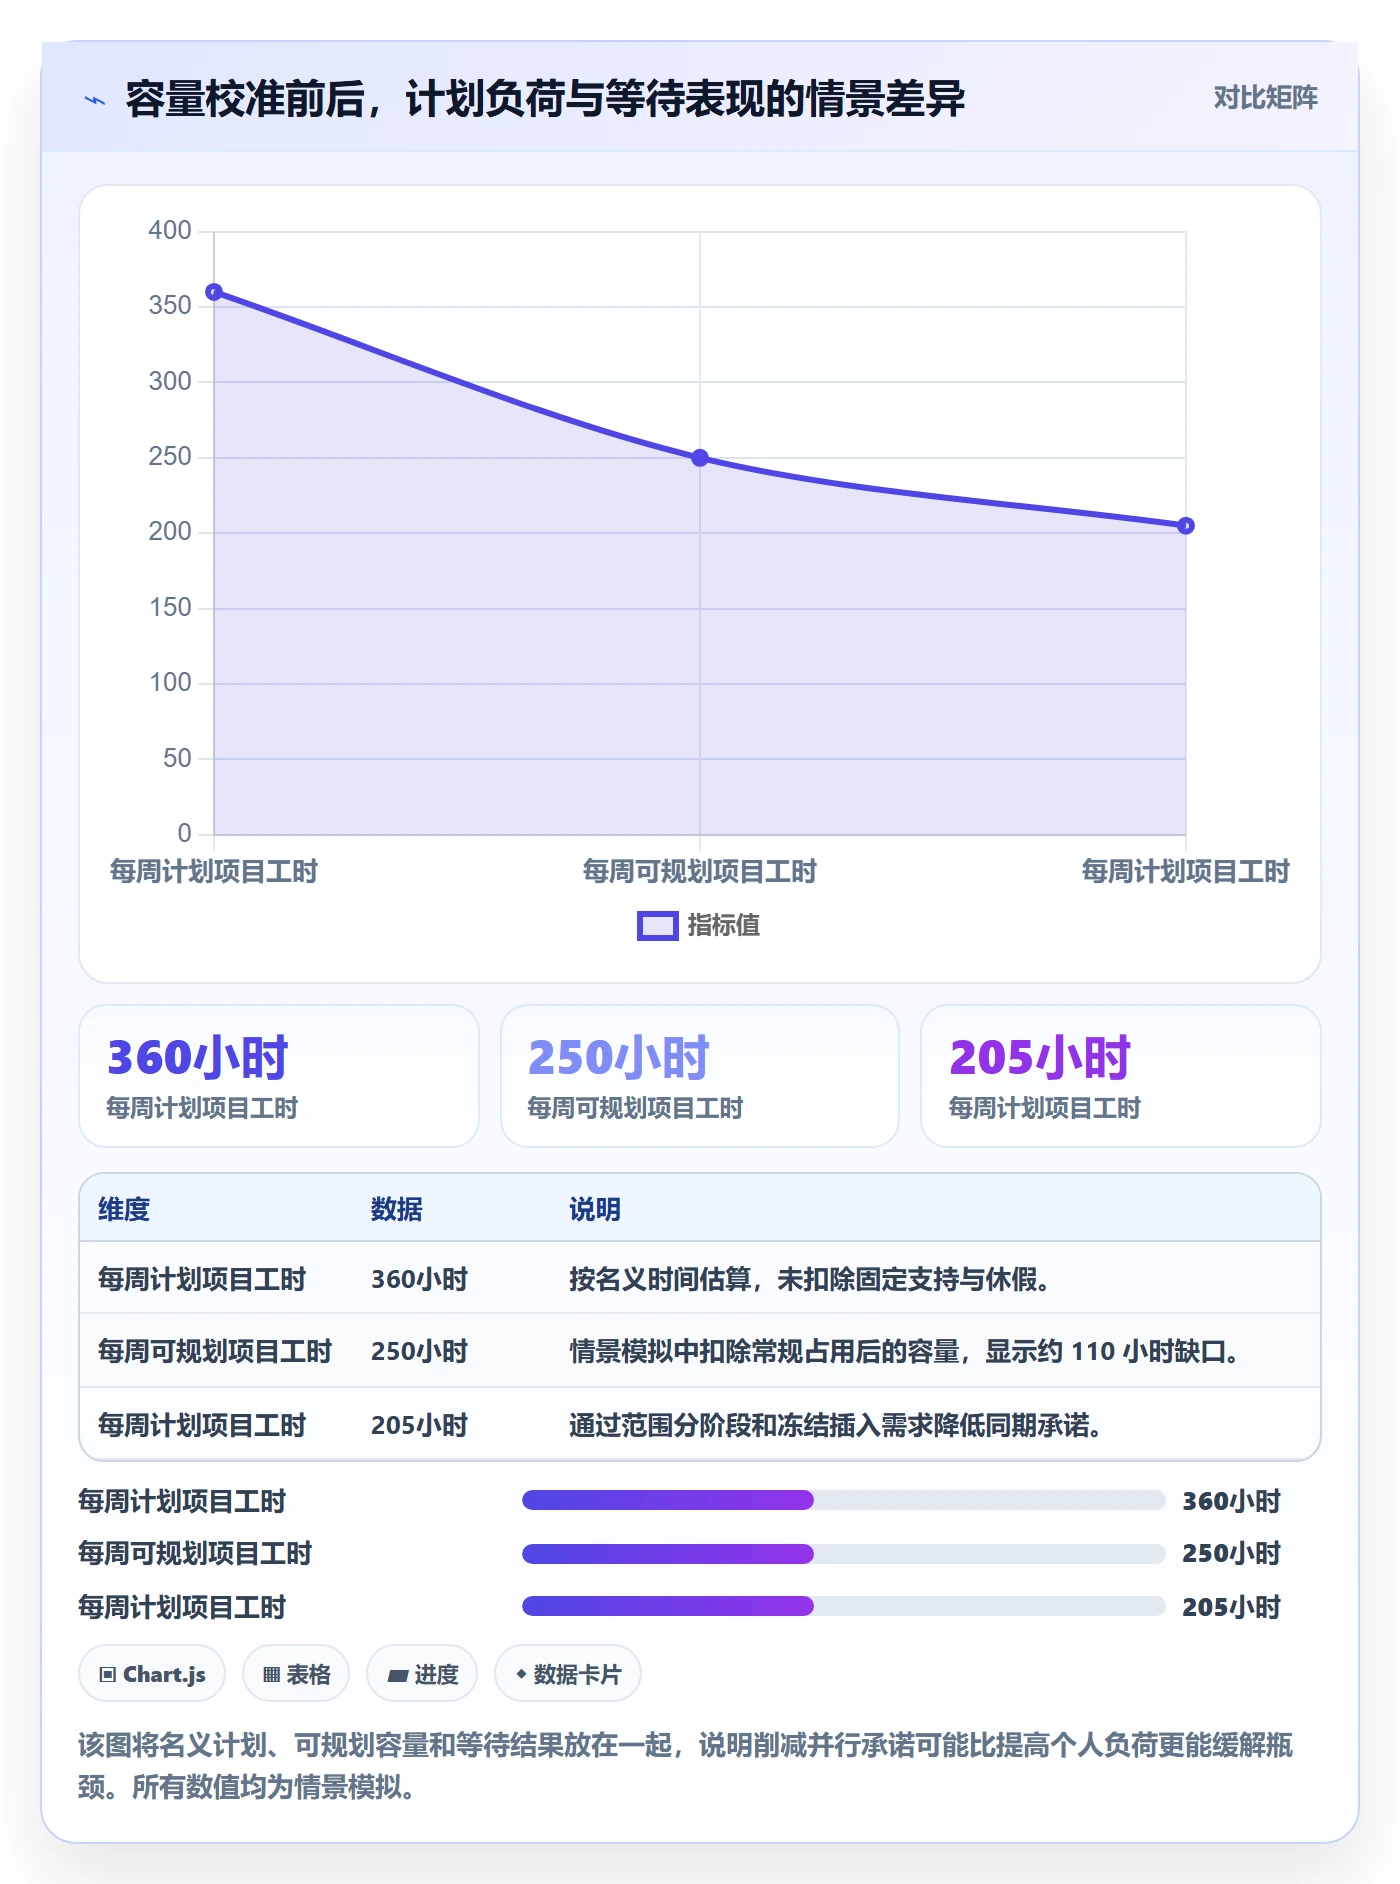Click the description starting with 按名义时间估算
1400x1884 pixels.
tap(809, 1280)
